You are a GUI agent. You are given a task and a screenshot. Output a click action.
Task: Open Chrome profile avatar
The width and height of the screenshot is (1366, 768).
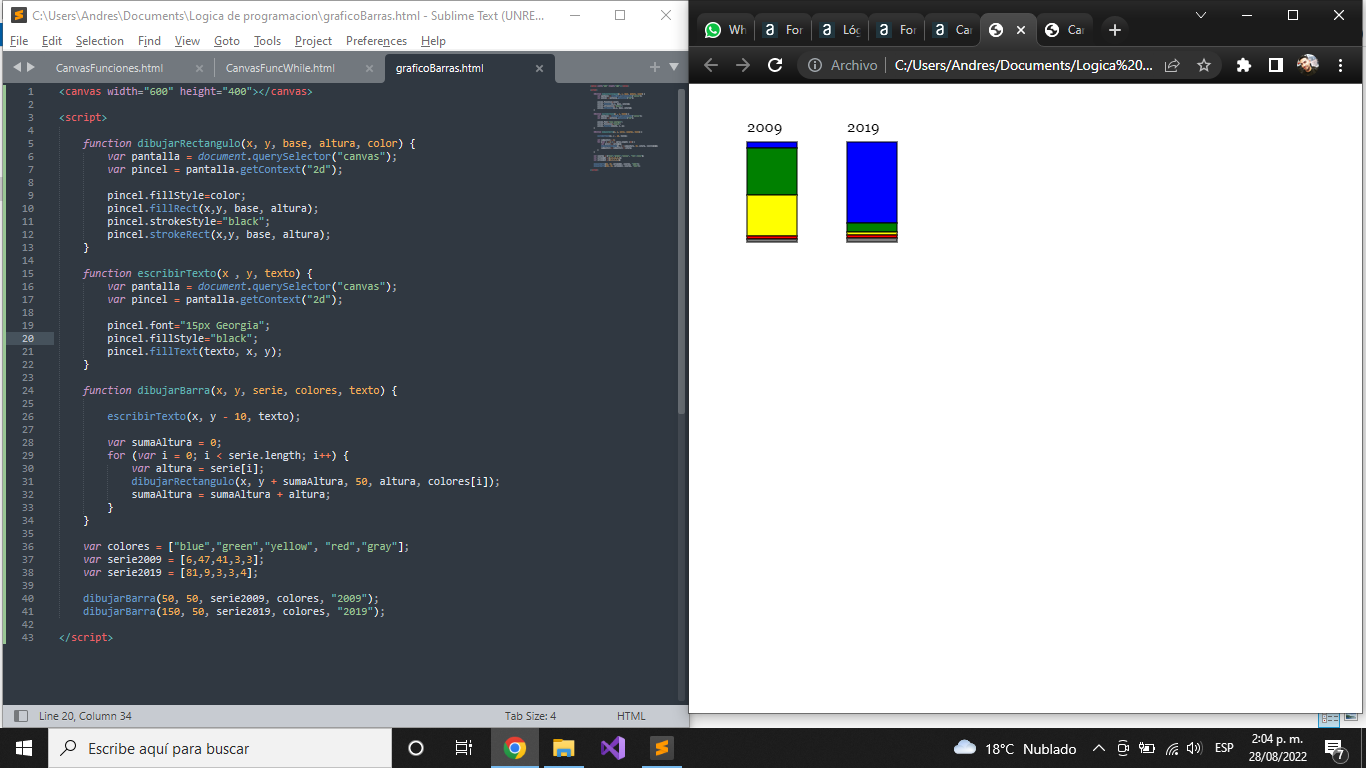click(1308, 65)
